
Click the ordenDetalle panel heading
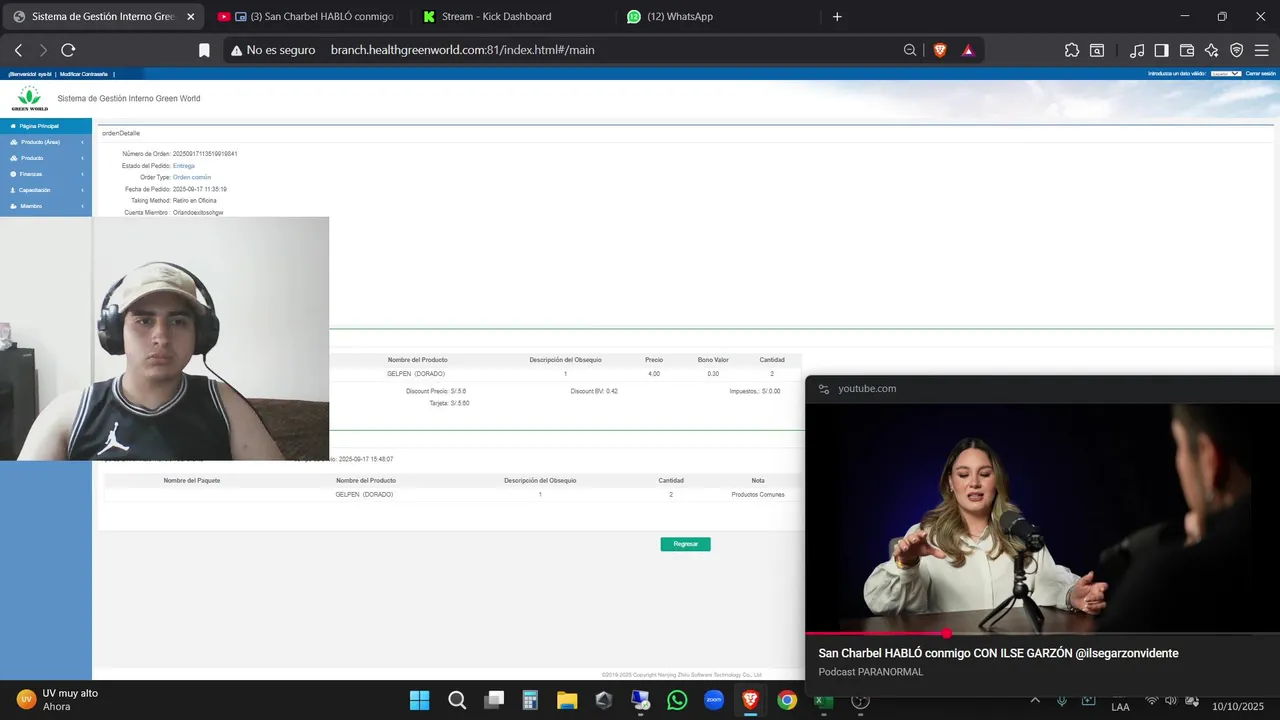tap(121, 133)
